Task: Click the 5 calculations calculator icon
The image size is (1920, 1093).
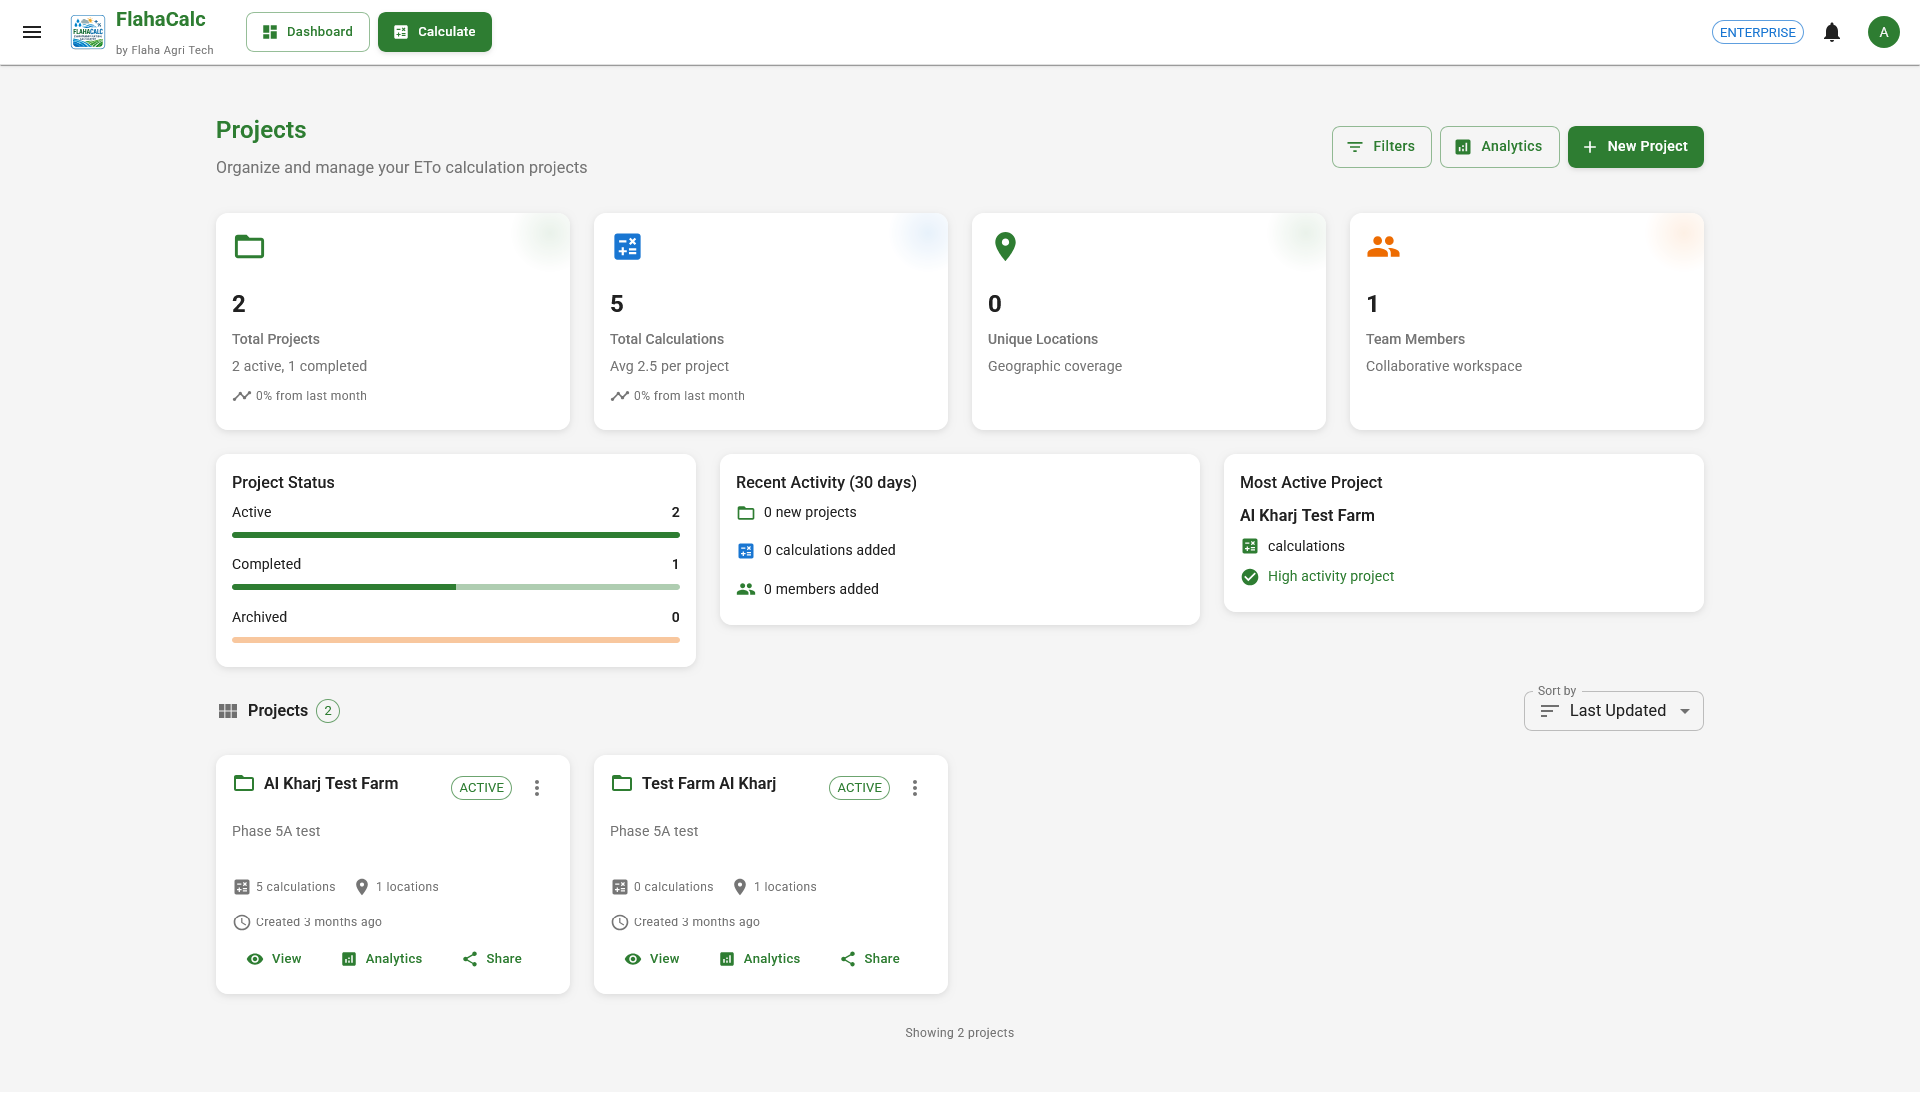Action: pyautogui.click(x=242, y=887)
